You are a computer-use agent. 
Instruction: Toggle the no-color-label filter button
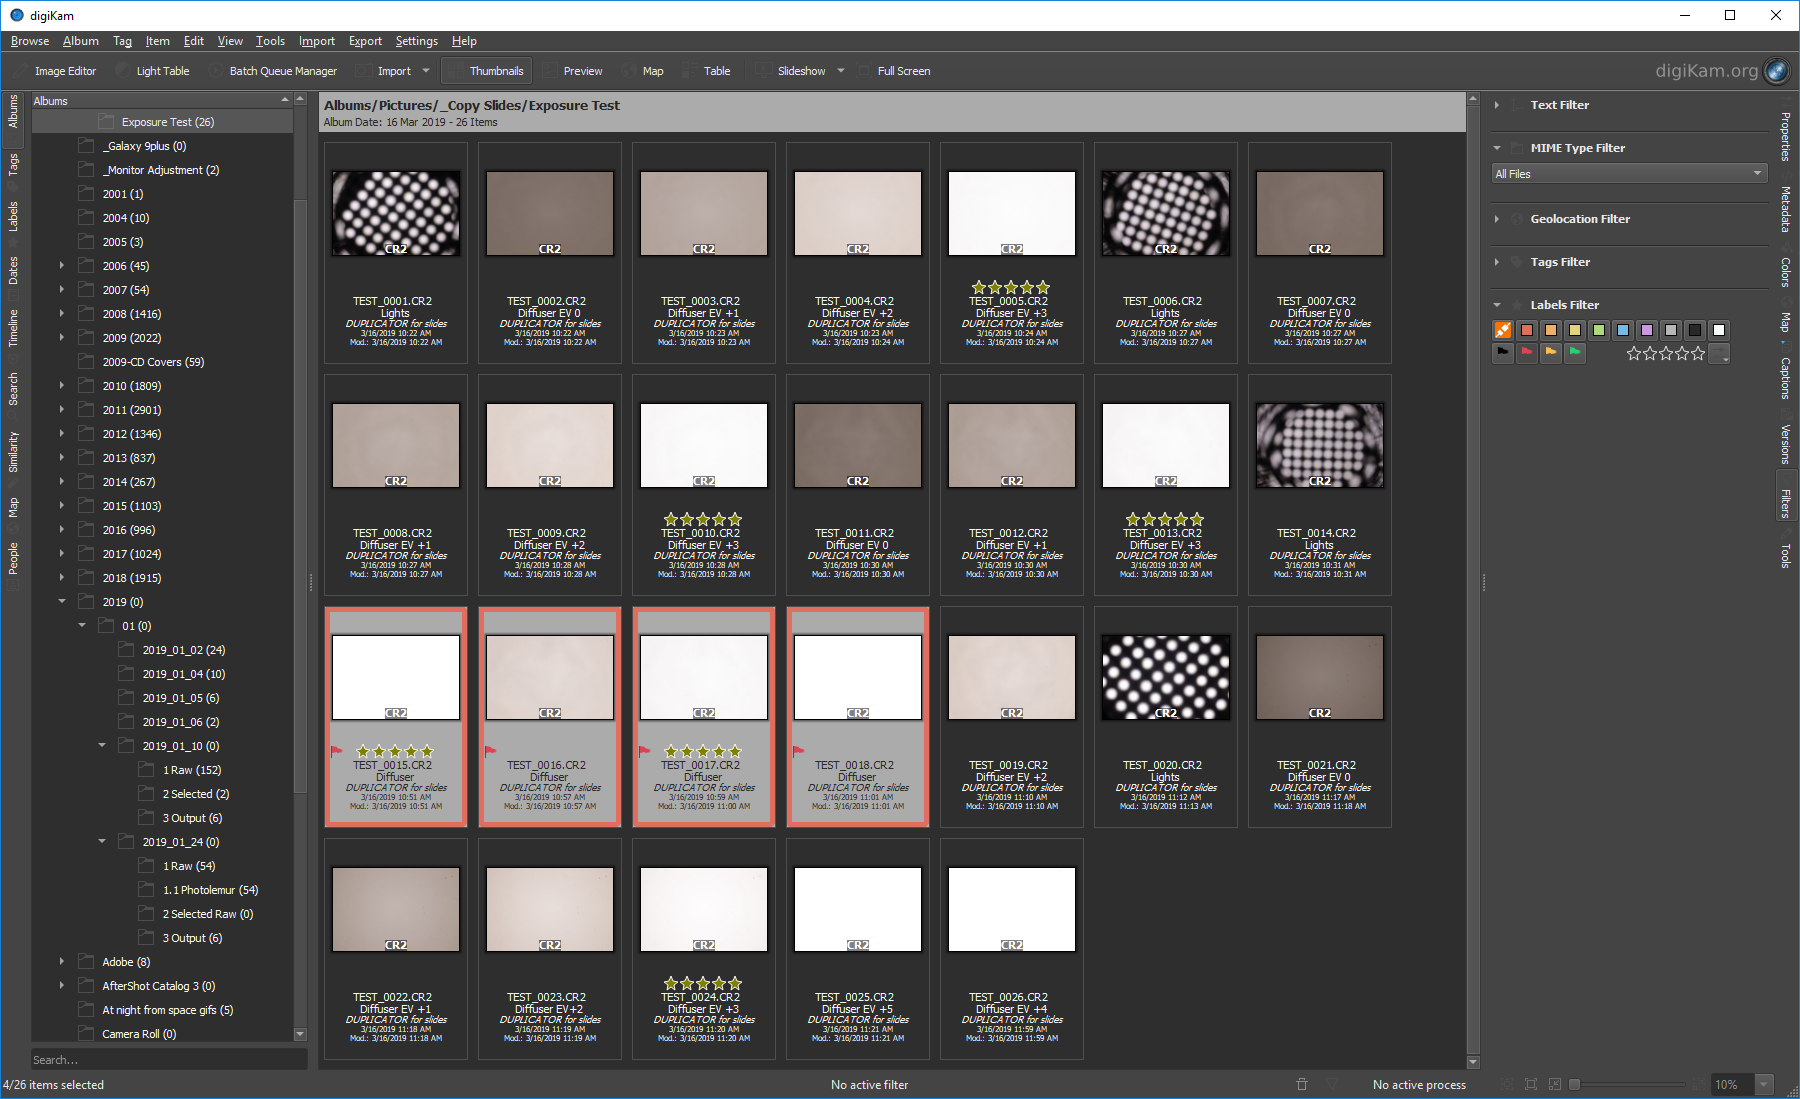tap(1502, 330)
